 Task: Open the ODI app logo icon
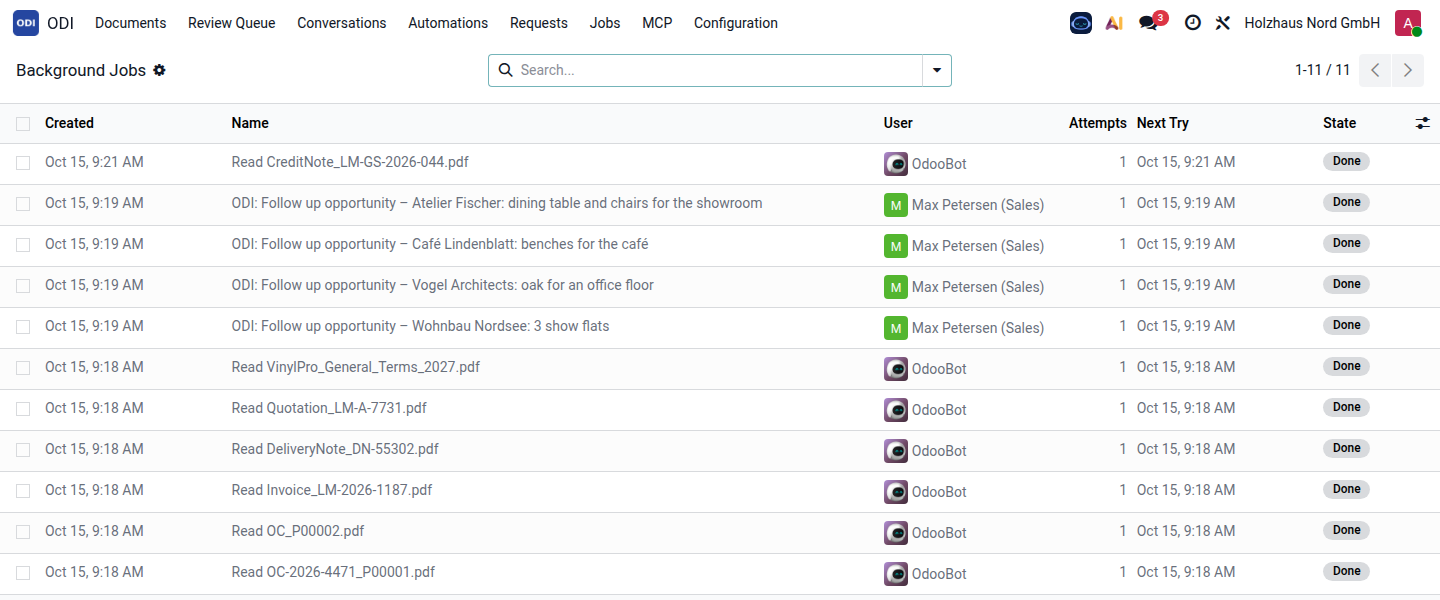point(26,23)
